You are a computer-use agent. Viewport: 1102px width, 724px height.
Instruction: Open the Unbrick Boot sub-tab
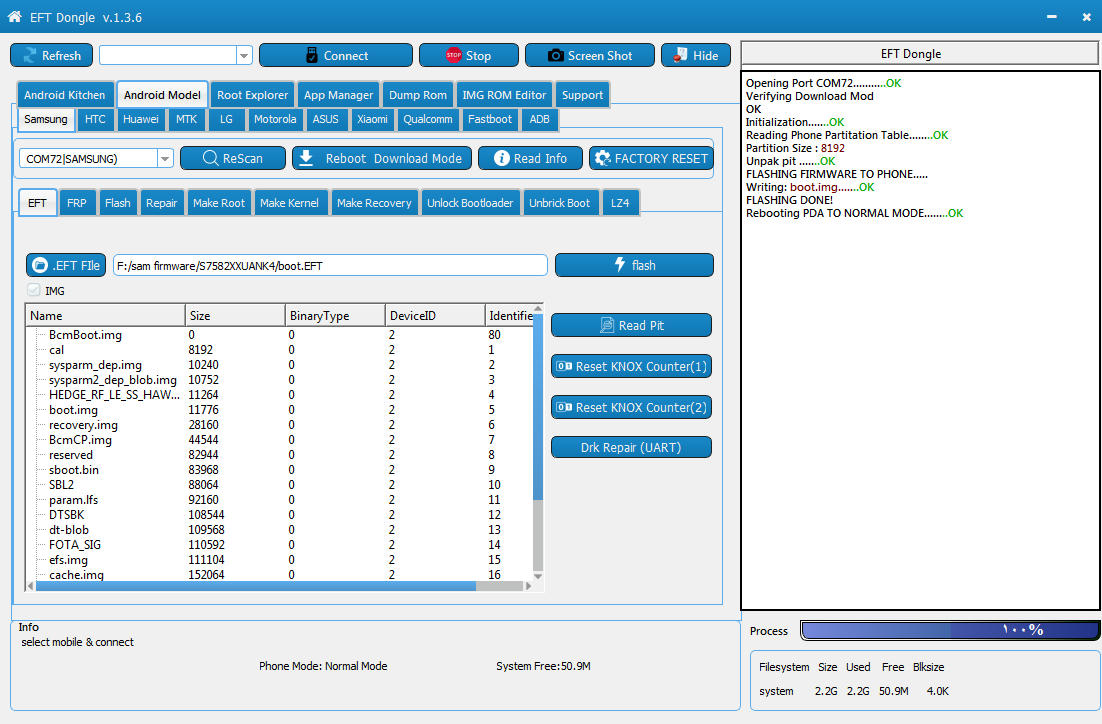point(559,203)
